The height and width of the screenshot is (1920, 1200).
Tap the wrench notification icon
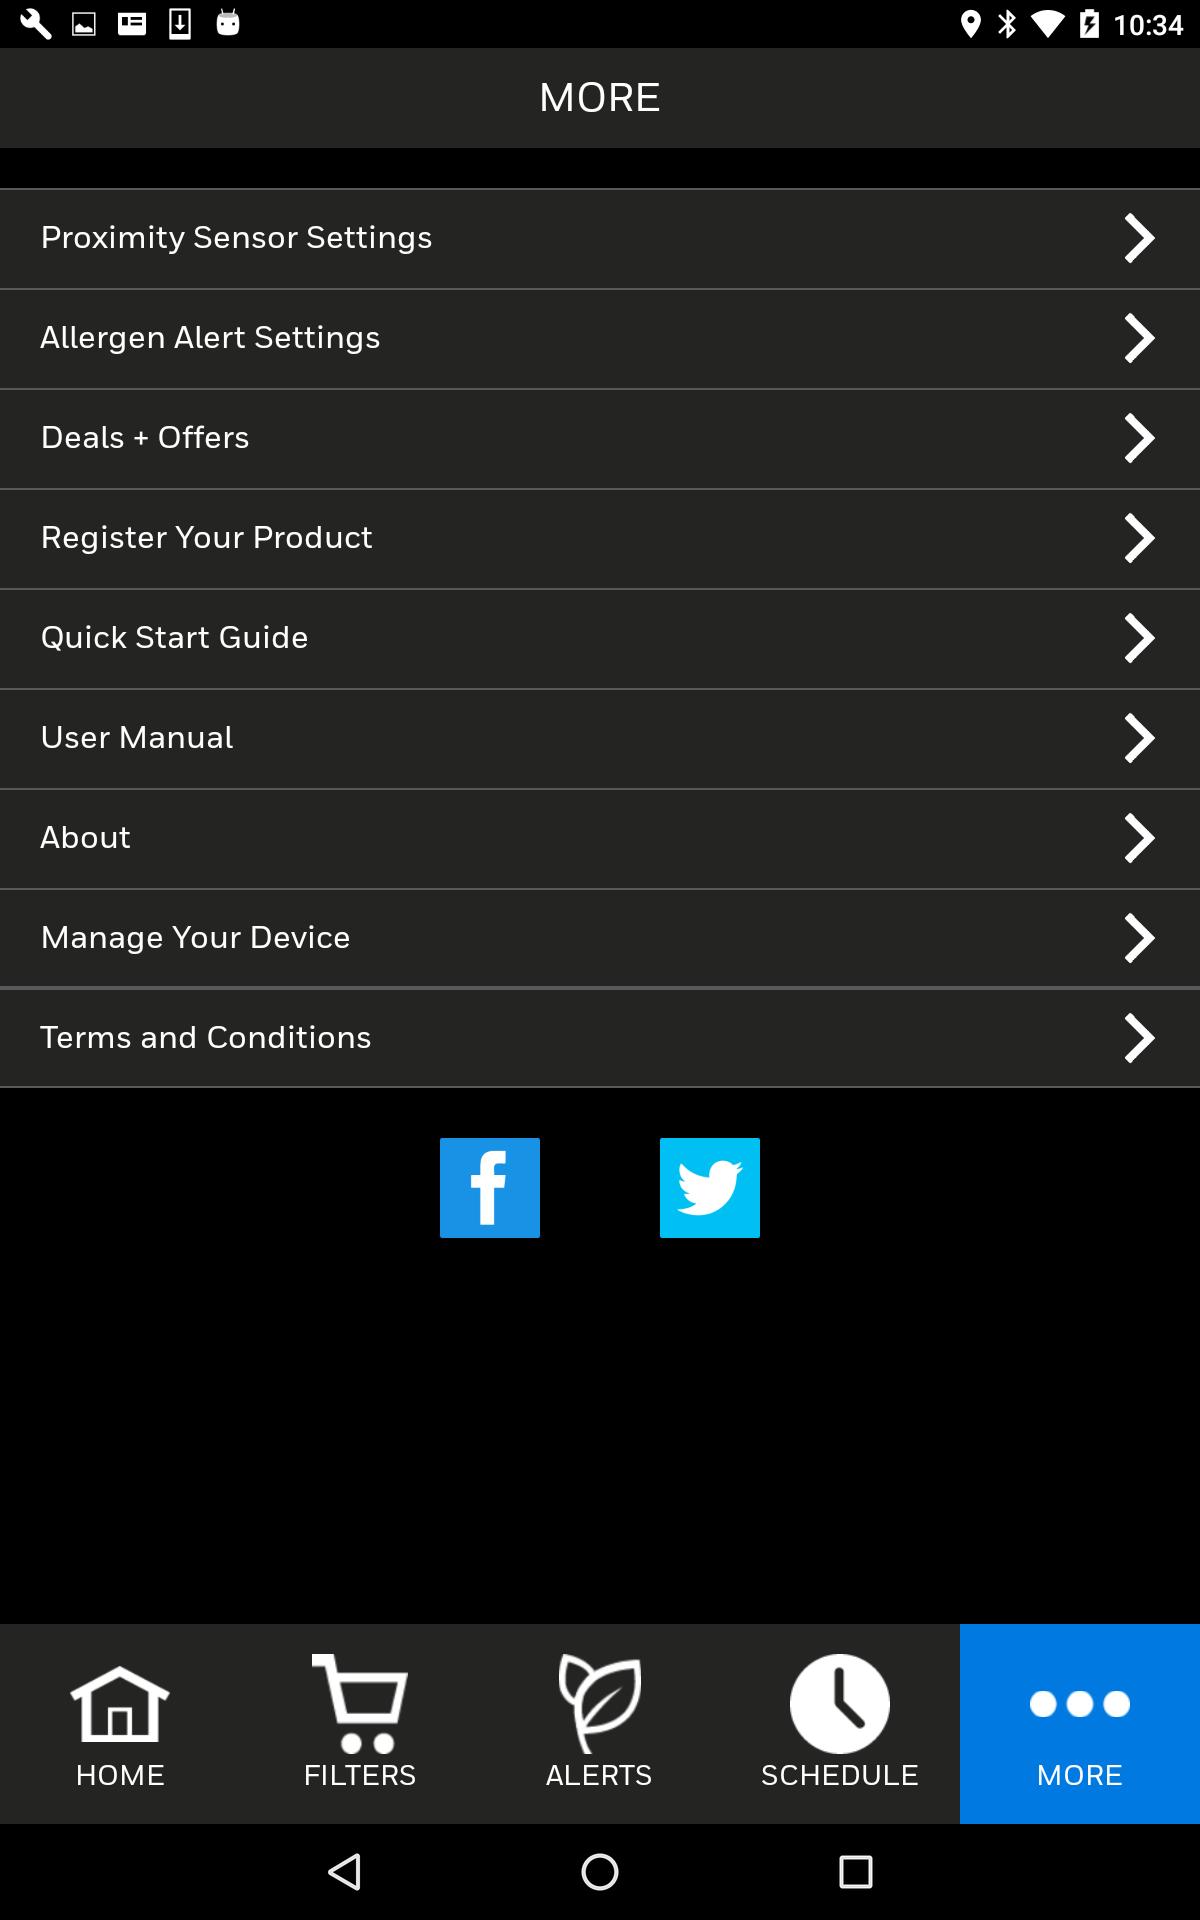[x=35, y=24]
